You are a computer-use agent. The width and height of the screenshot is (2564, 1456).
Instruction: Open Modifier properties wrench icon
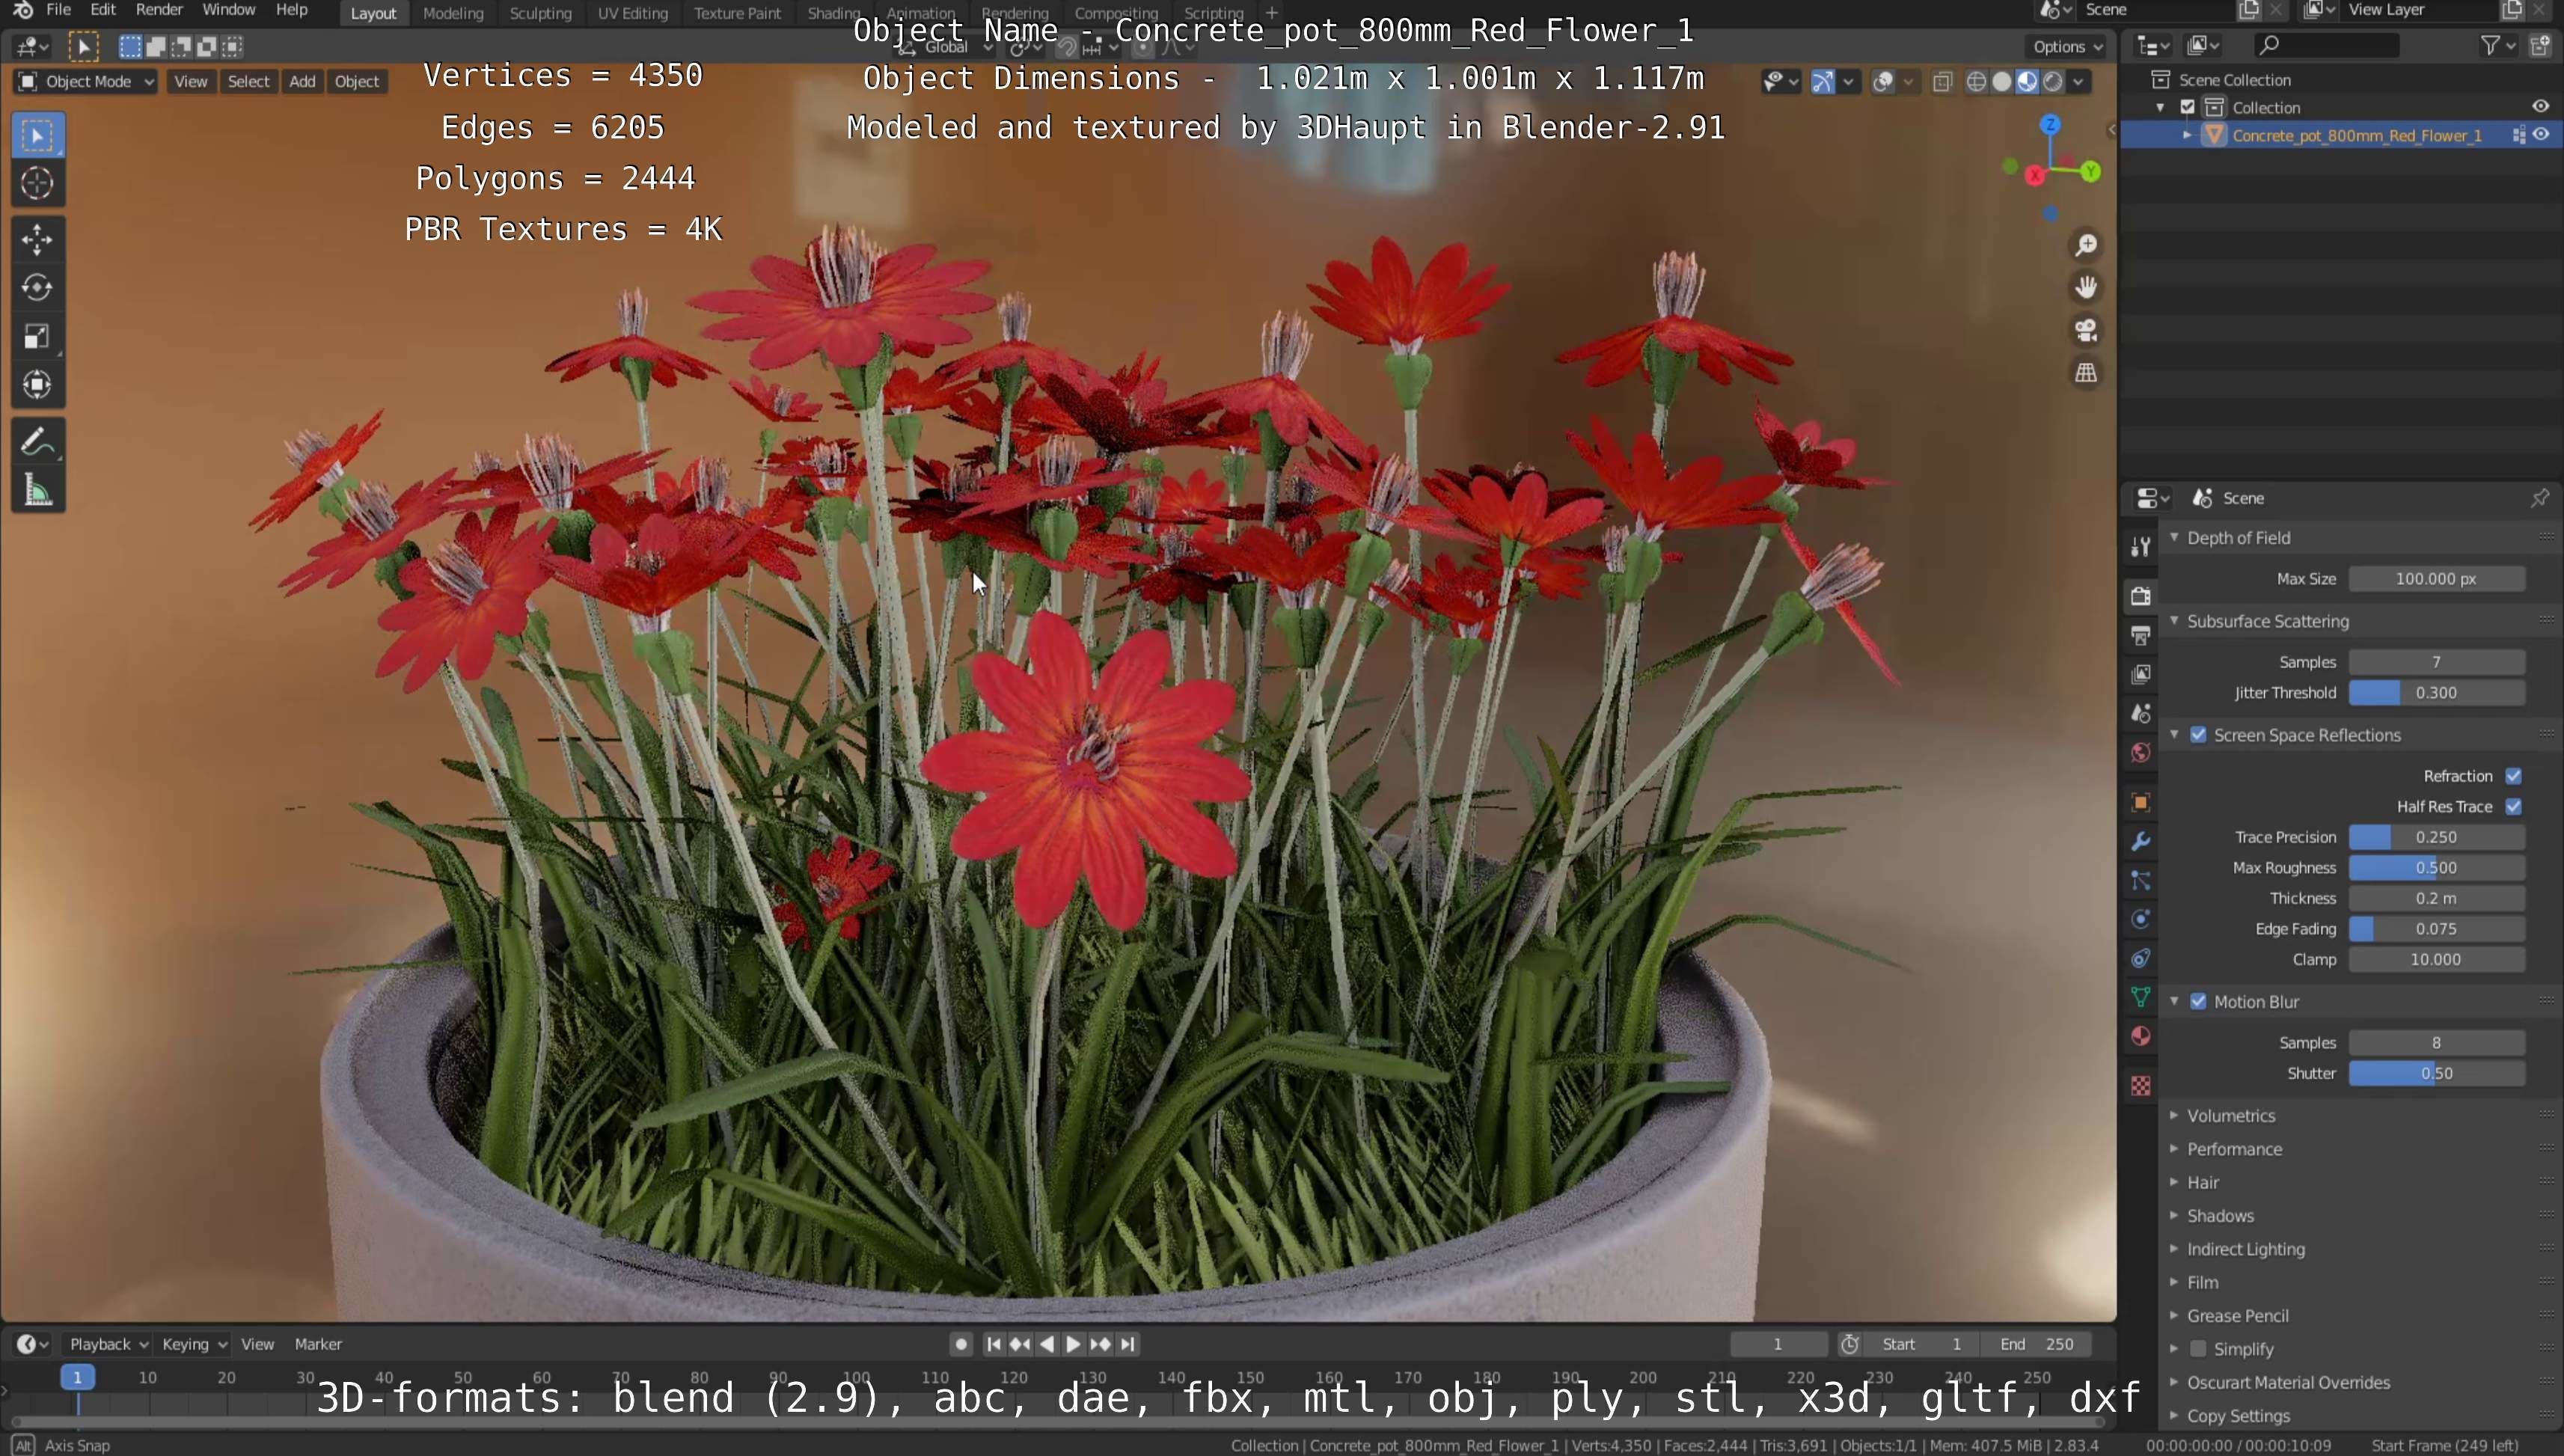pyautogui.click(x=2141, y=841)
